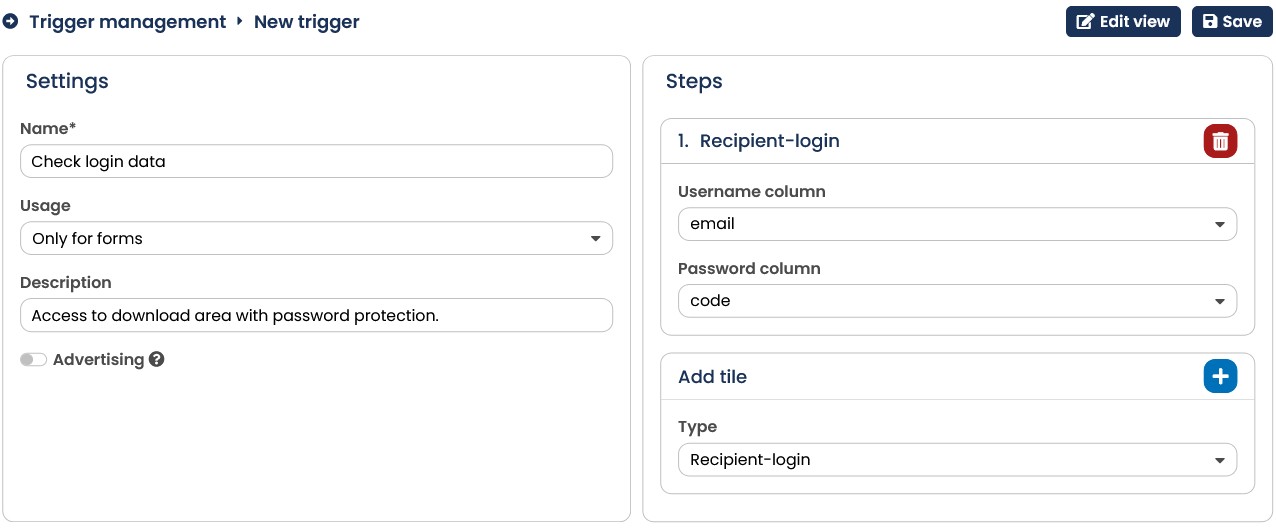
Task: Click into the Name input field
Action: tap(316, 161)
